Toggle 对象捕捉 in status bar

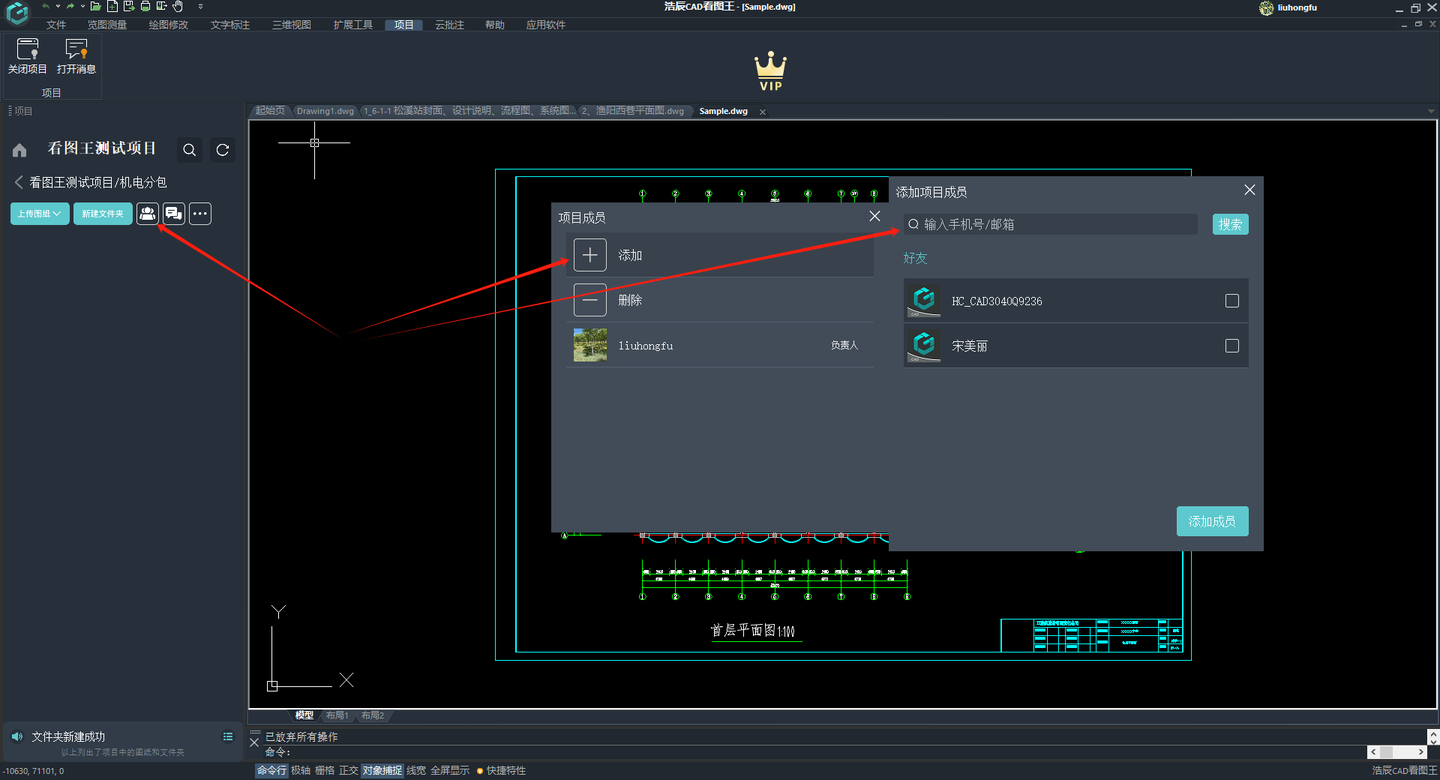pos(382,771)
